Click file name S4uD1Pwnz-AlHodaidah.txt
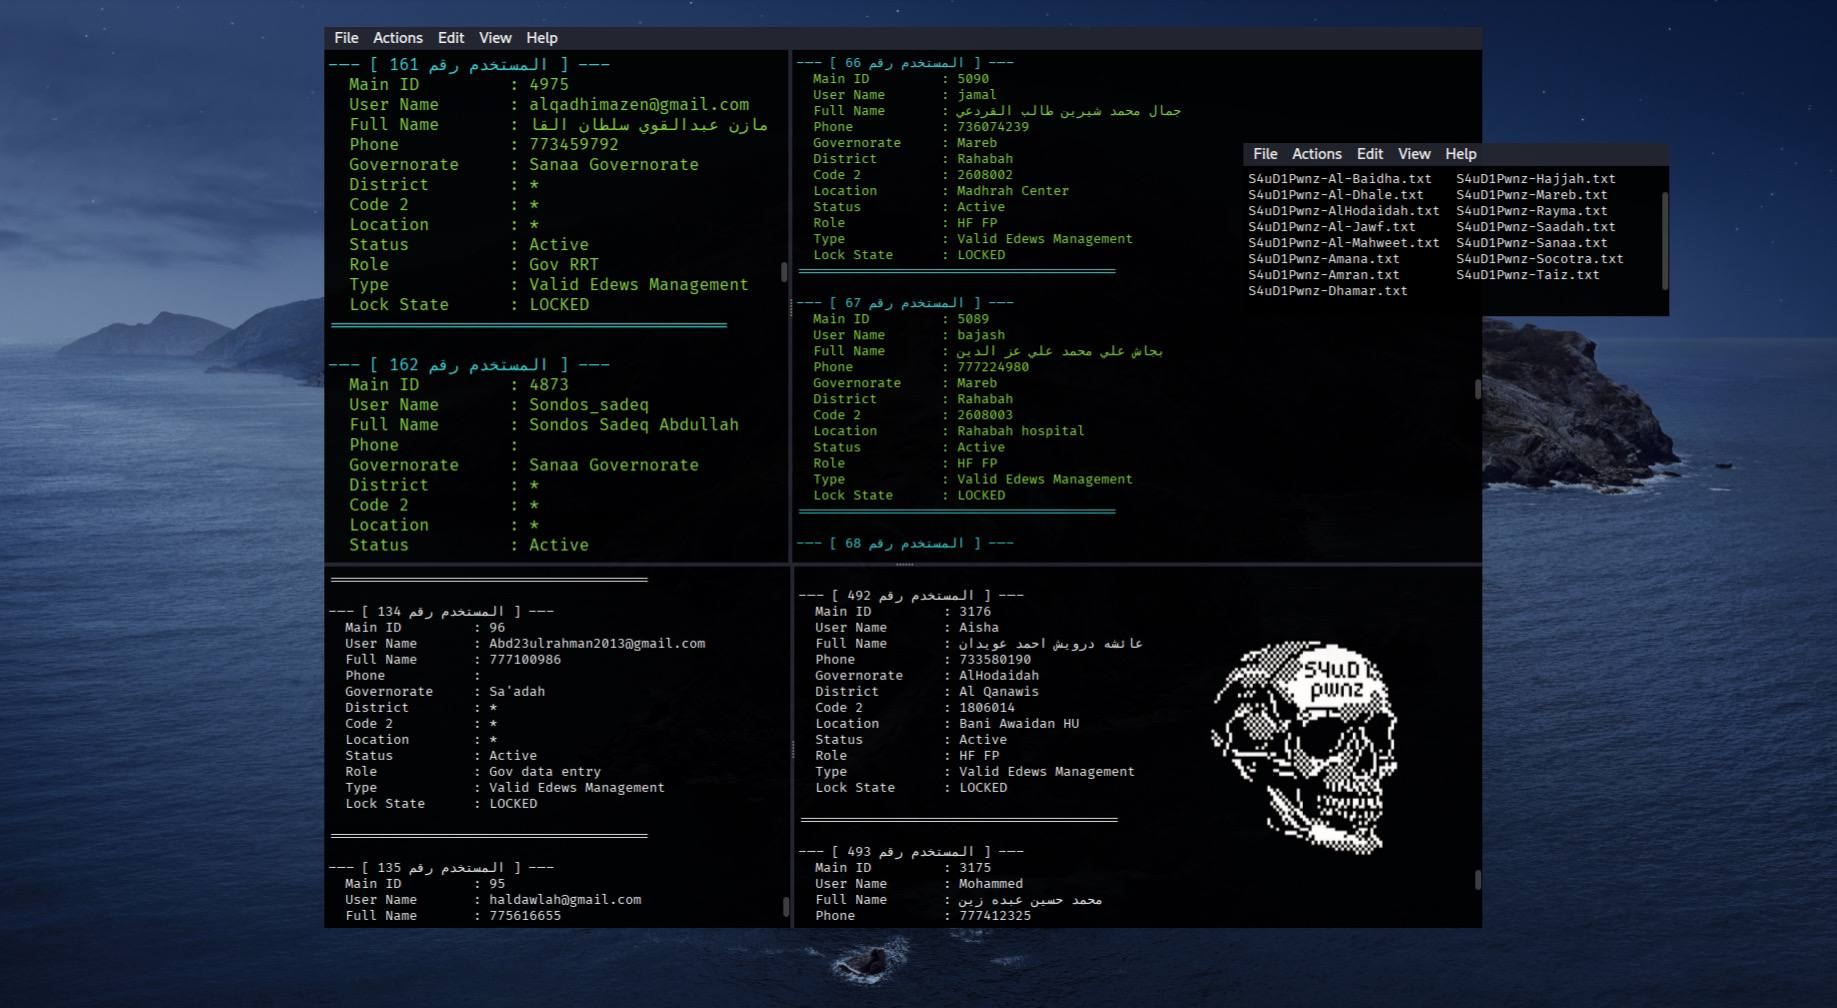The image size is (1837, 1008). coord(1344,211)
